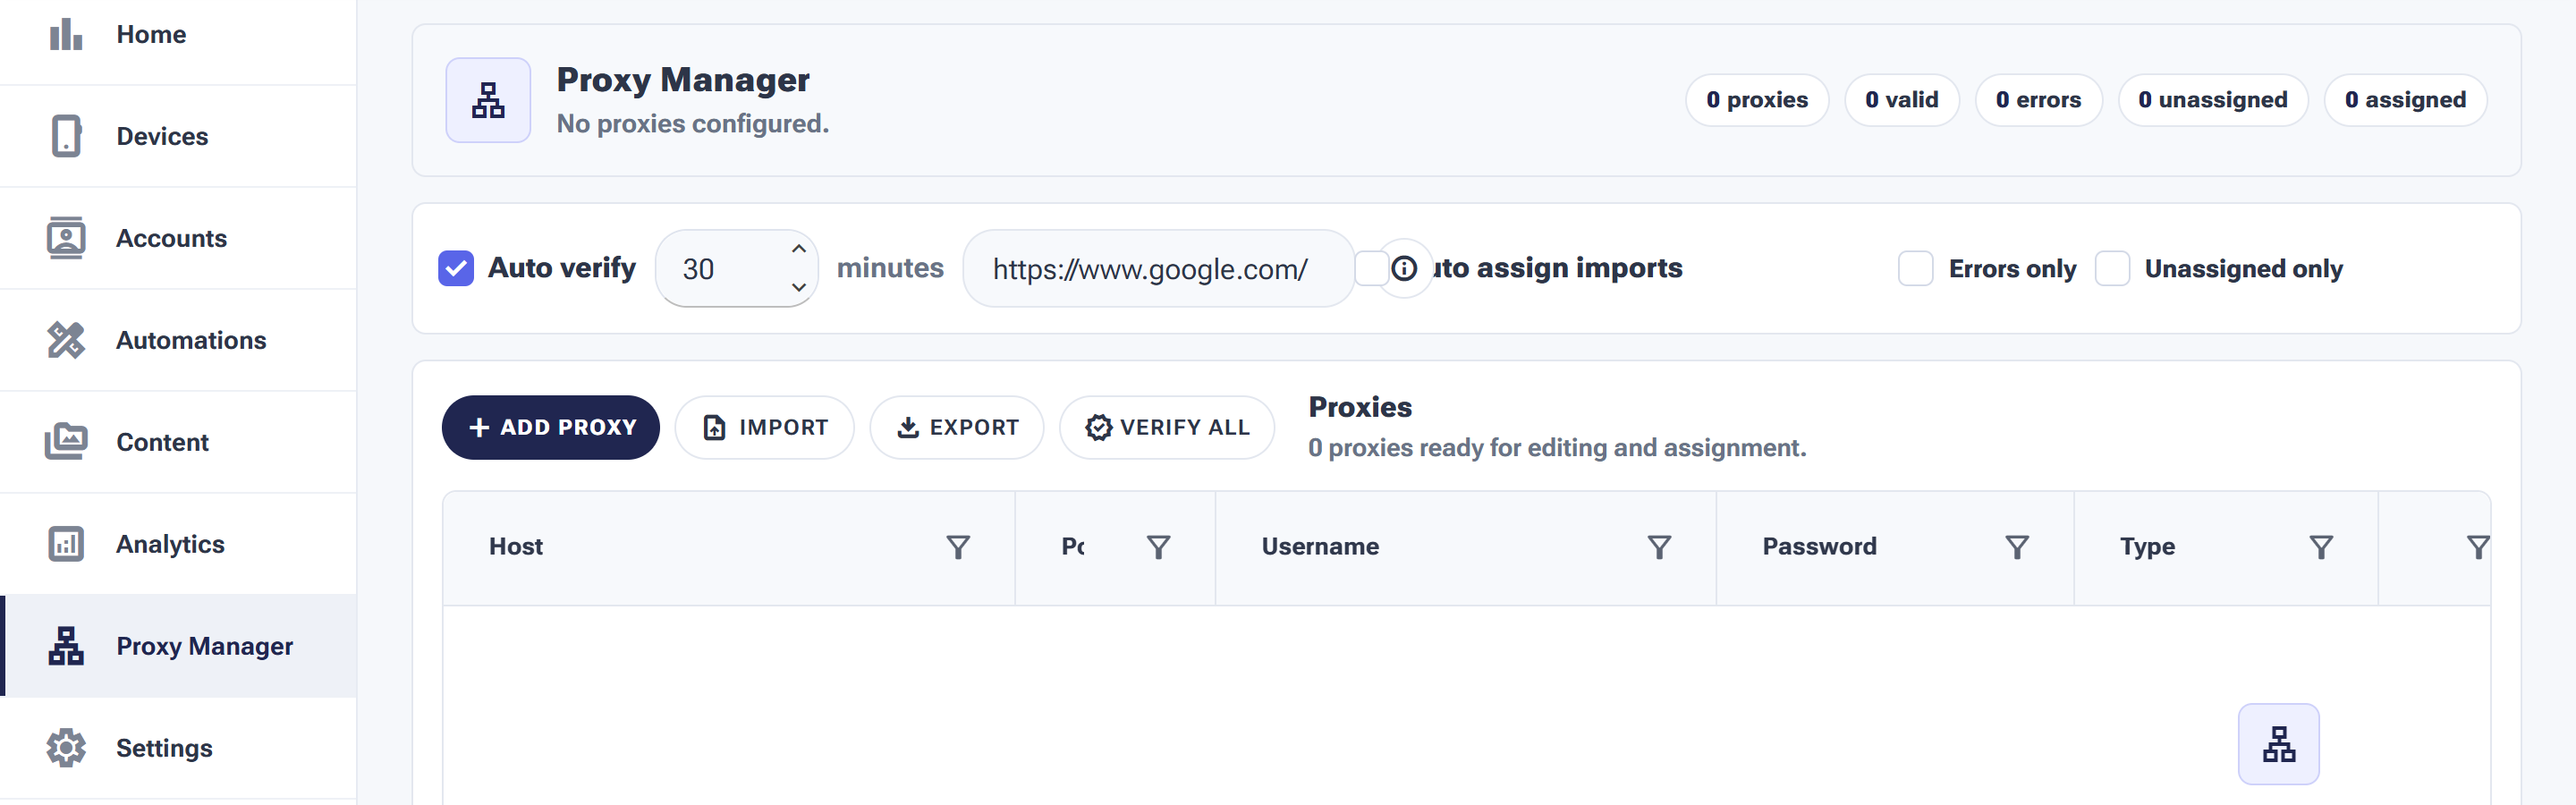Filter the Username column
The height and width of the screenshot is (805, 2576).
(1659, 547)
